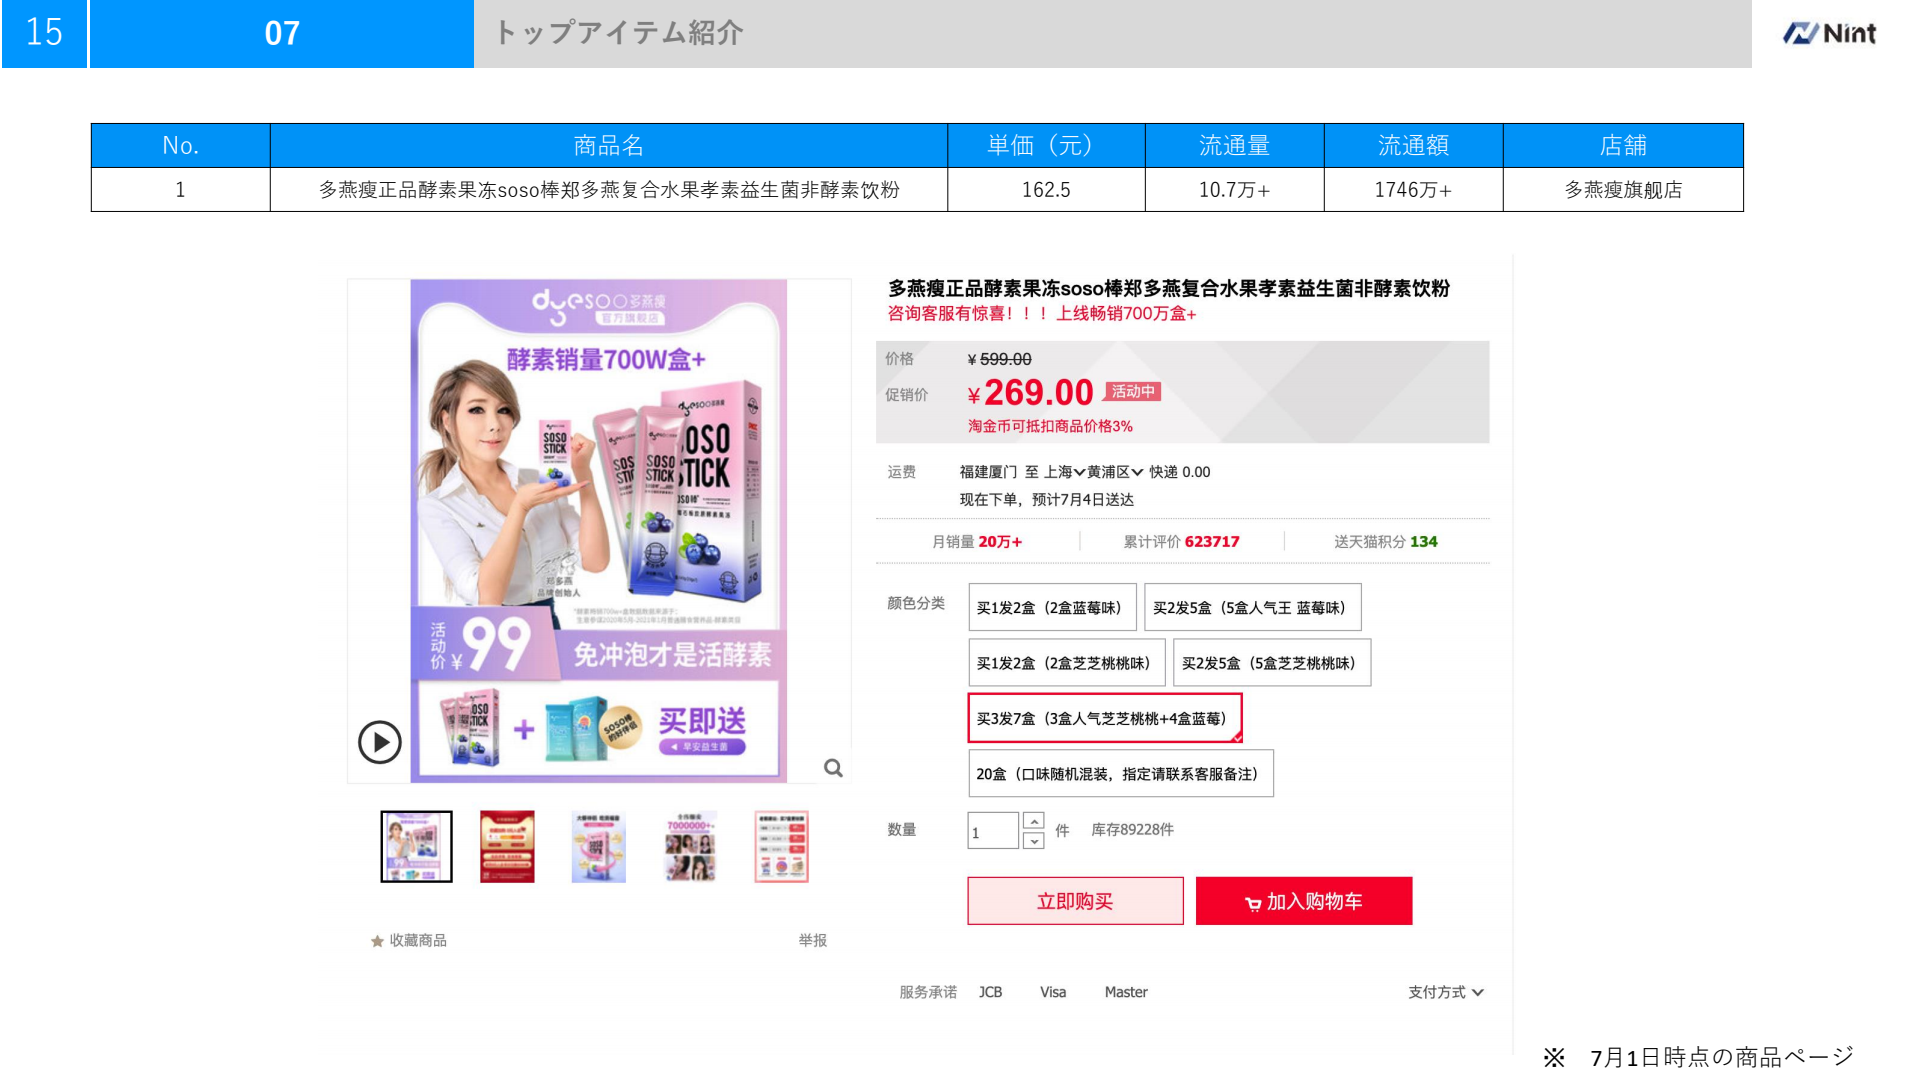This screenshot has height=1080, width=1920.
Task: Expand the 支付方式 payment methods
Action: [1445, 992]
